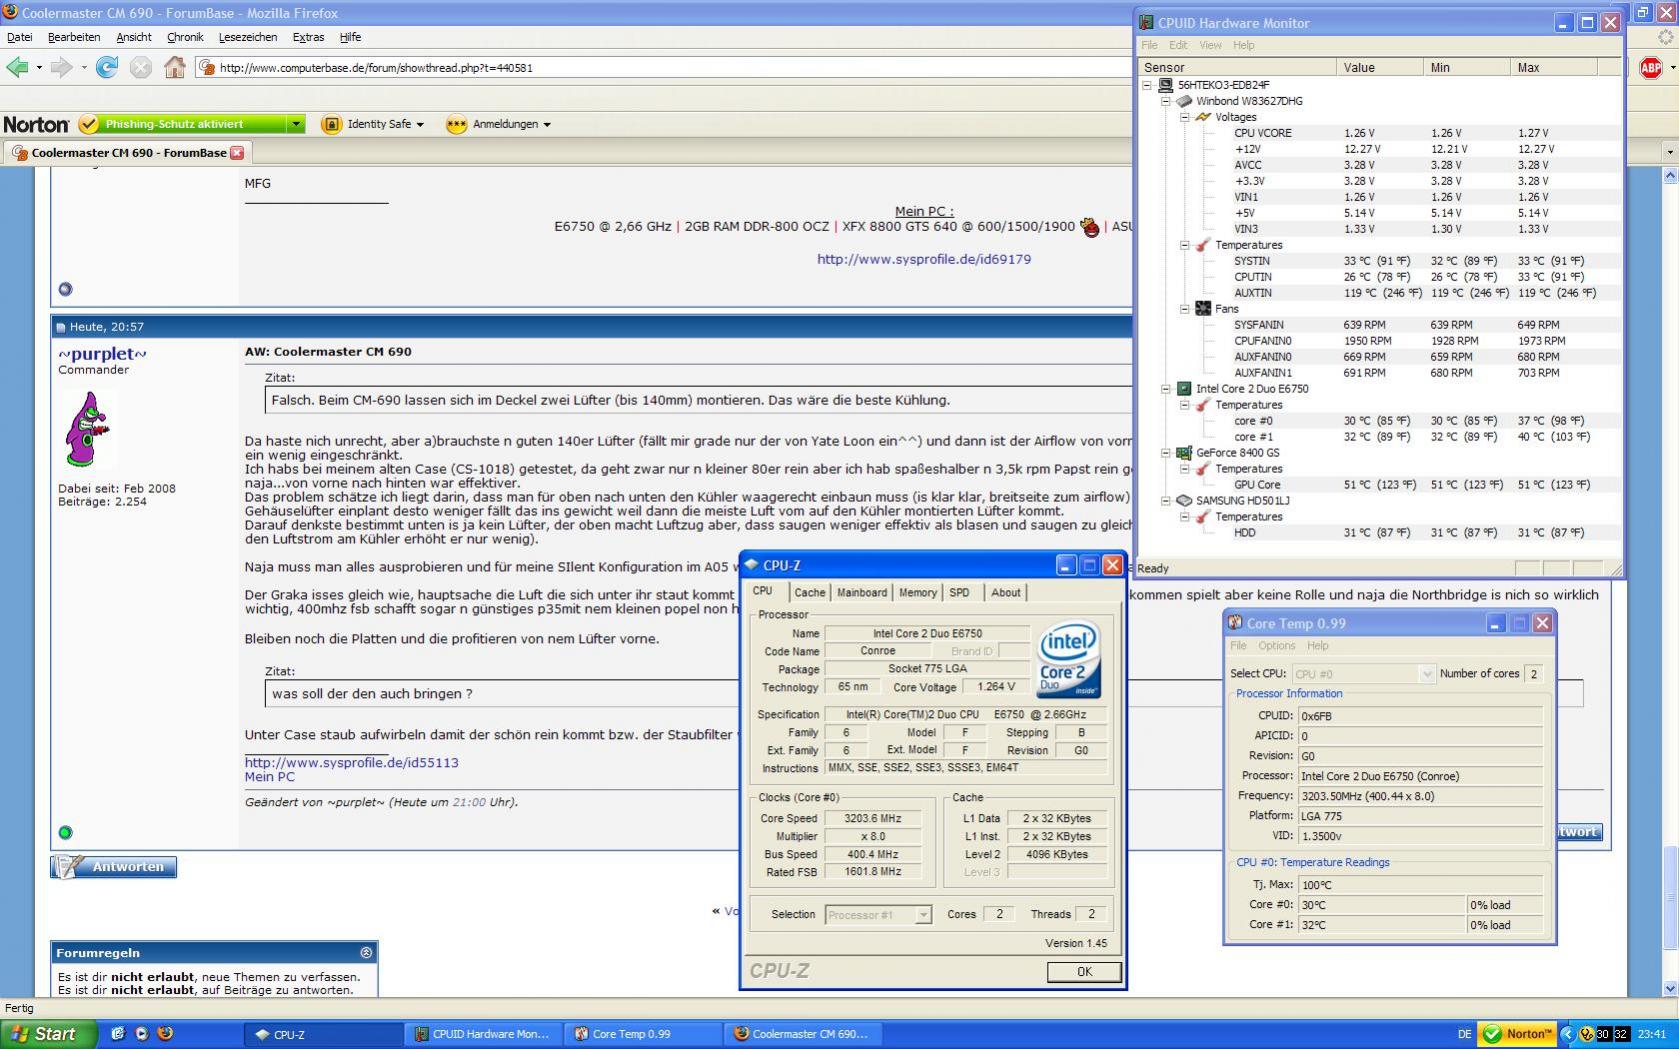Screen dimensions: 1679x1049
Task: Open the Windows Start menu
Action: (x=48, y=1034)
